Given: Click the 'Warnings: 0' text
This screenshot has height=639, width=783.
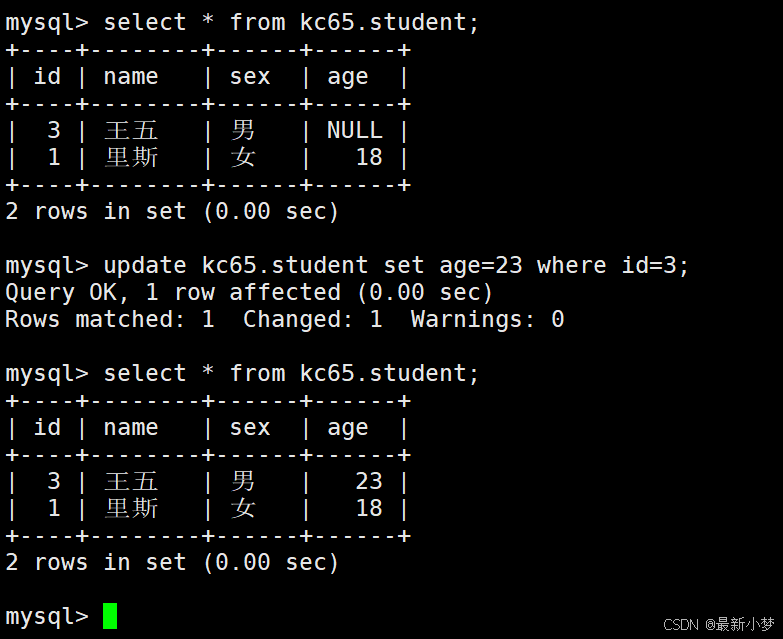Looking at the screenshot, I should pyautogui.click(x=487, y=319).
